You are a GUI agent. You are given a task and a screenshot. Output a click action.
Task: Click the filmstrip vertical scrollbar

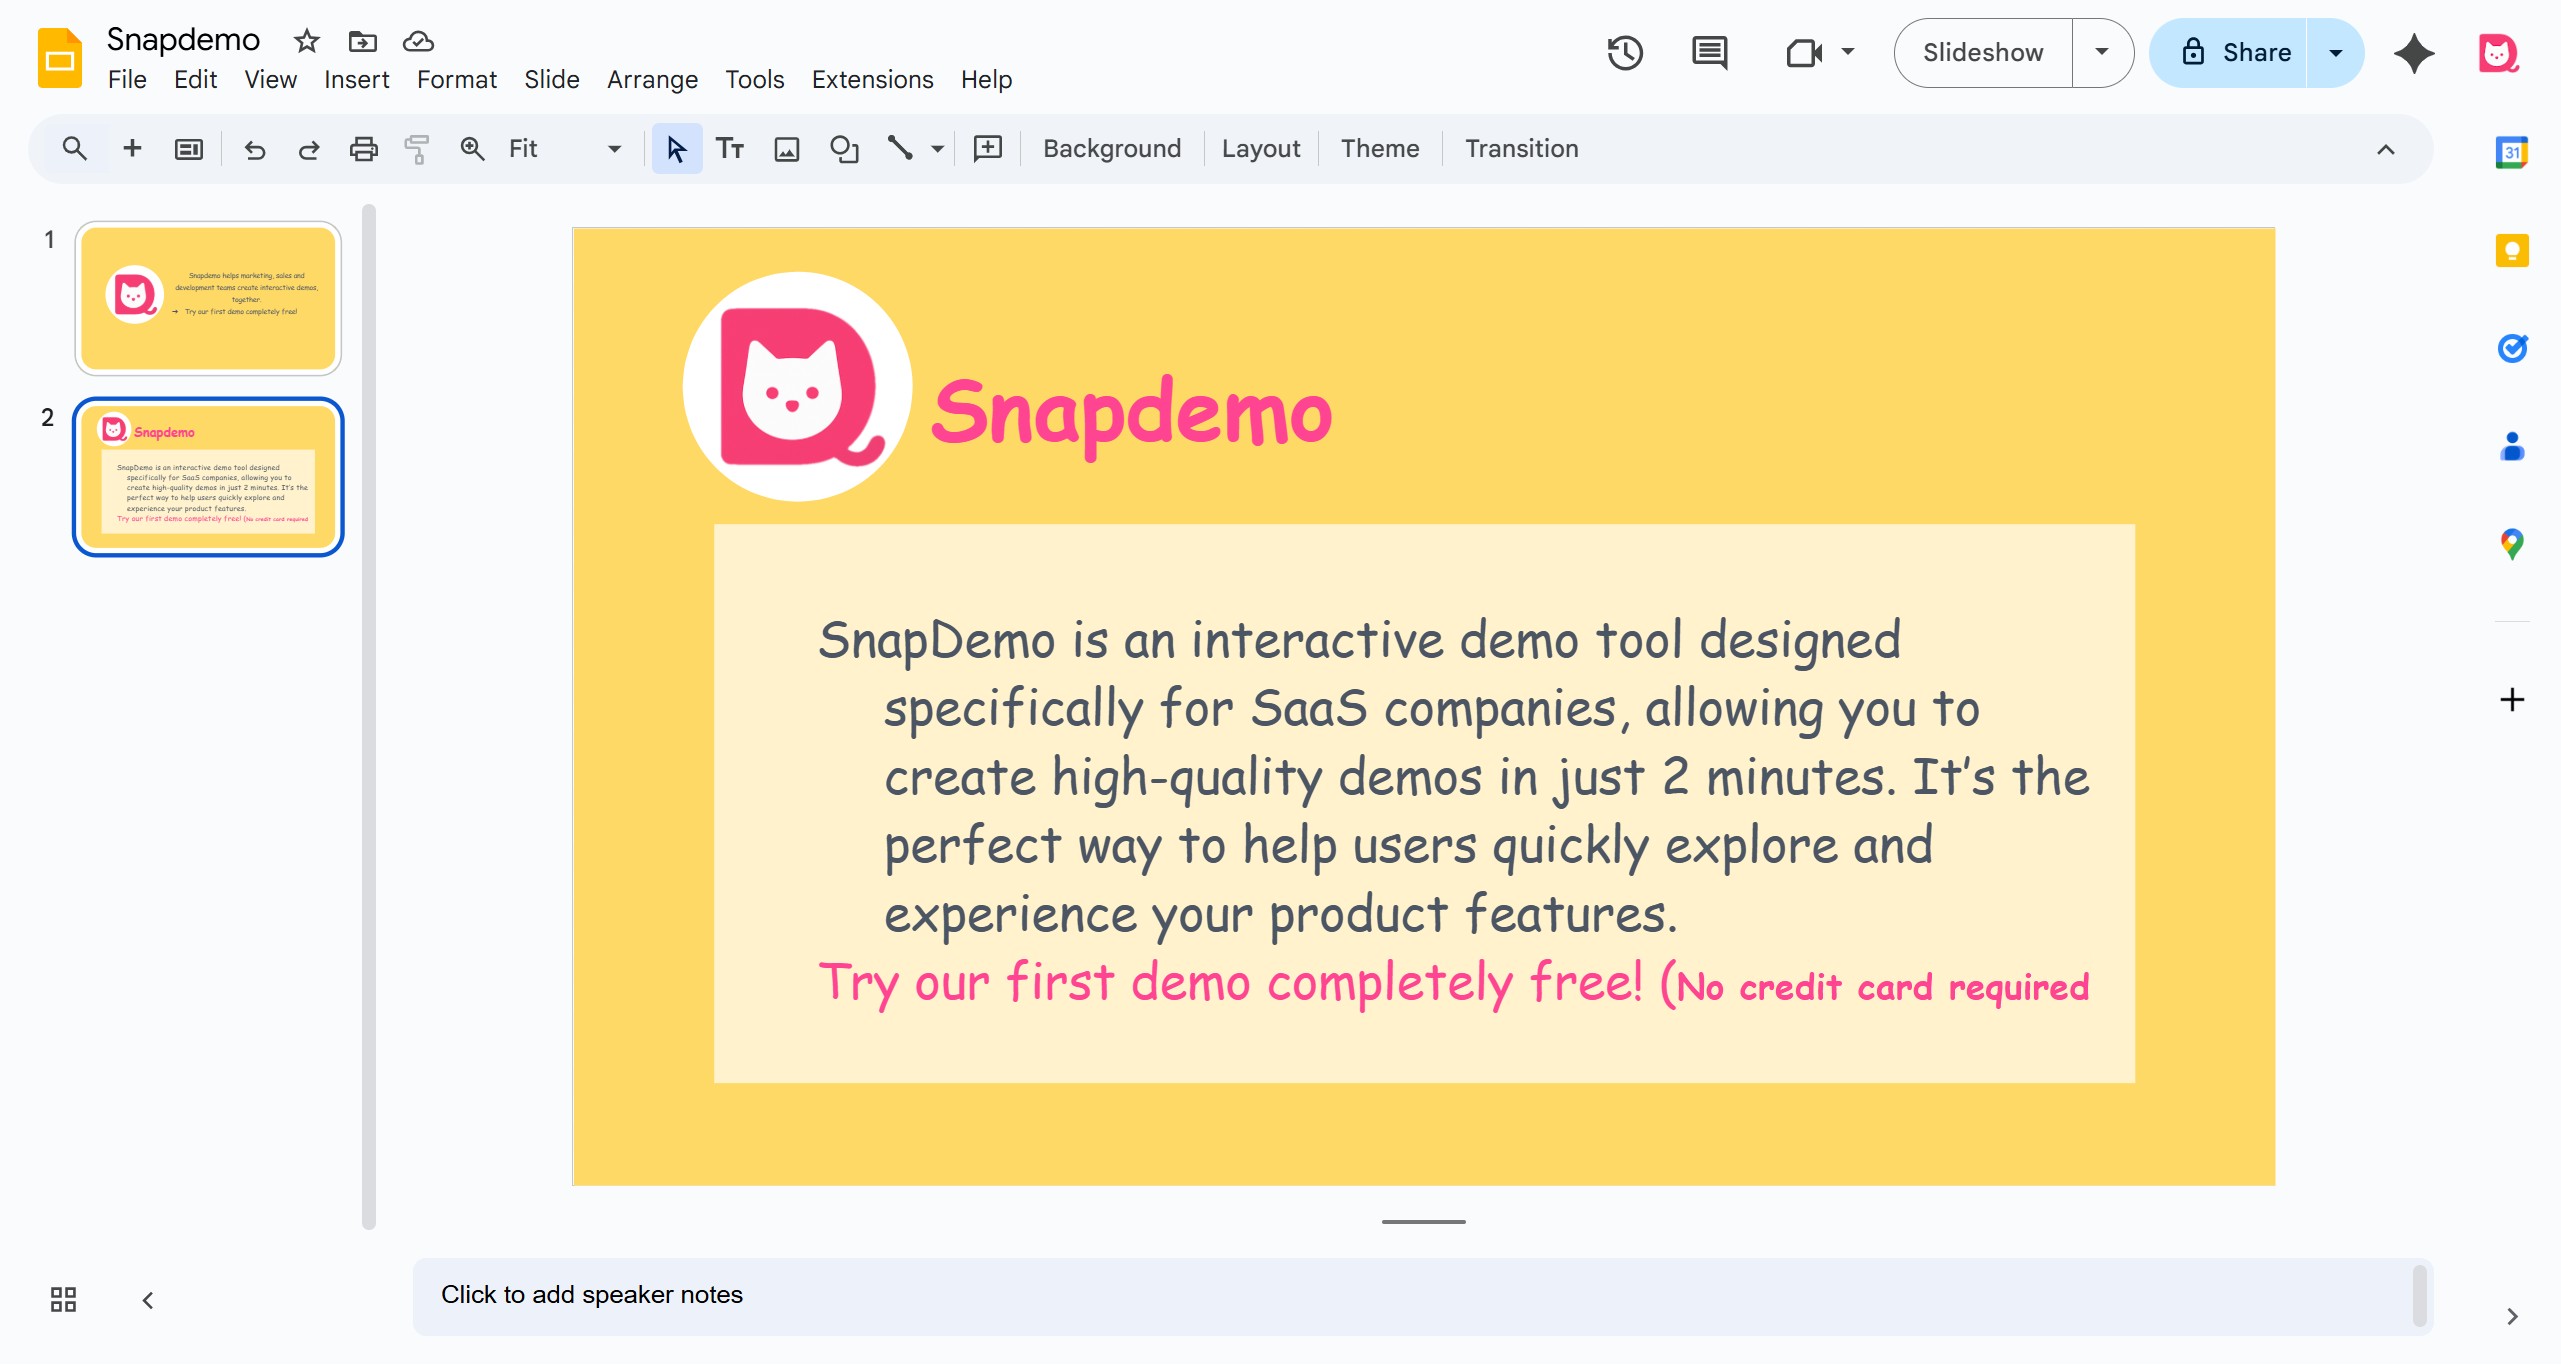[x=369, y=716]
